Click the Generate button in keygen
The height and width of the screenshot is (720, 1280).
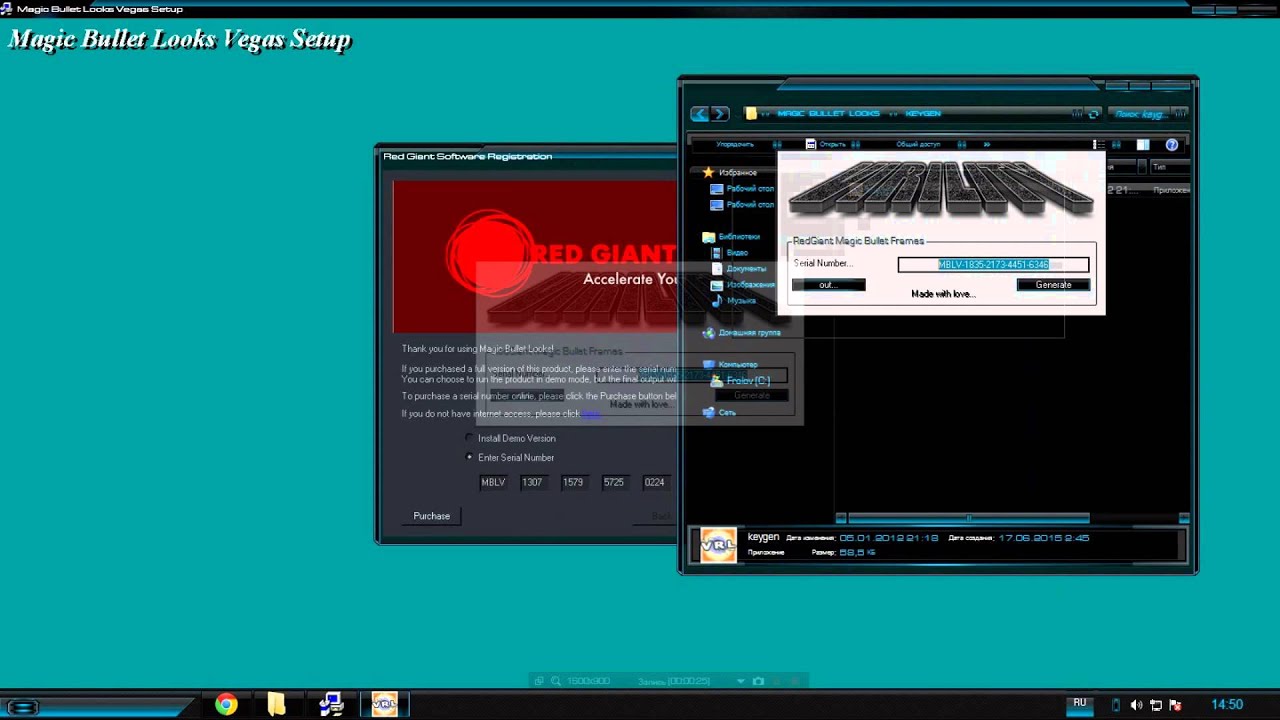click(1053, 285)
